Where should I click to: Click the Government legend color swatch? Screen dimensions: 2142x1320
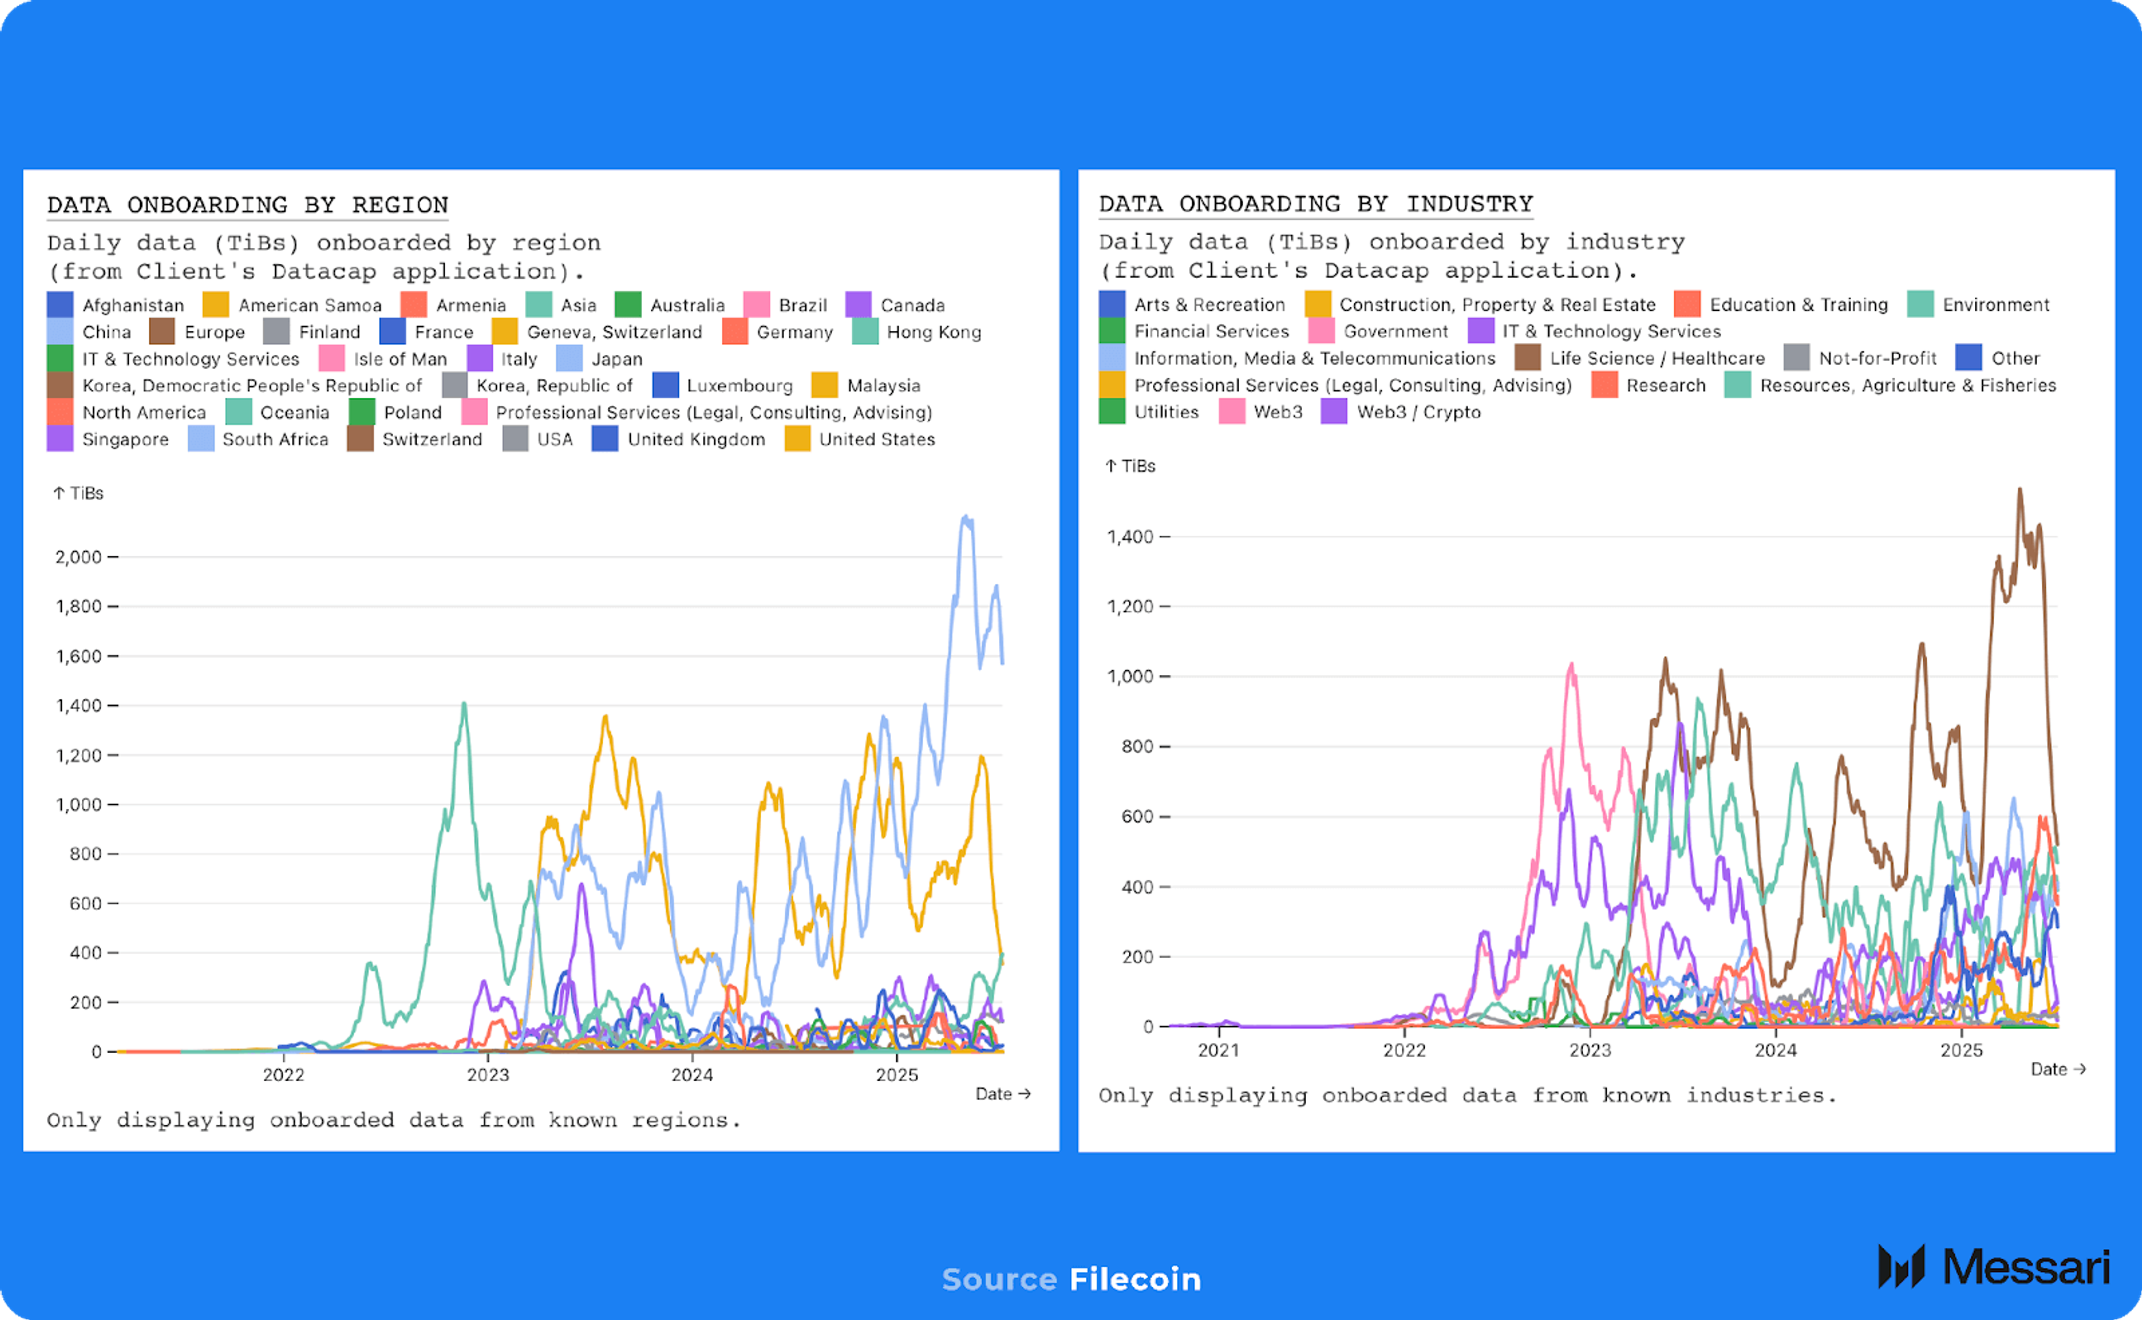coord(1321,331)
